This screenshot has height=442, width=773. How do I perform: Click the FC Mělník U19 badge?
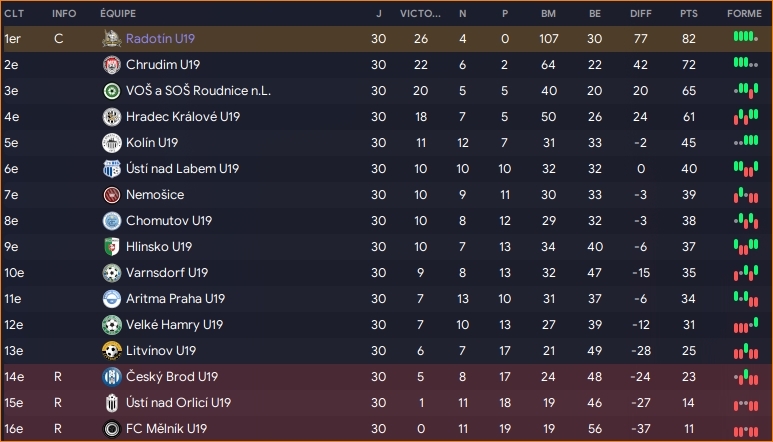coord(111,428)
